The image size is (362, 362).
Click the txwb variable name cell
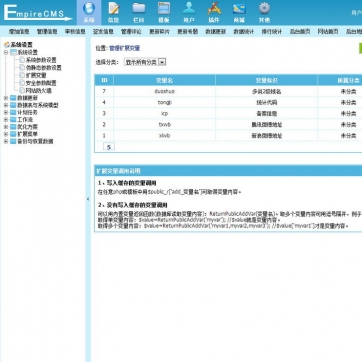(x=165, y=125)
